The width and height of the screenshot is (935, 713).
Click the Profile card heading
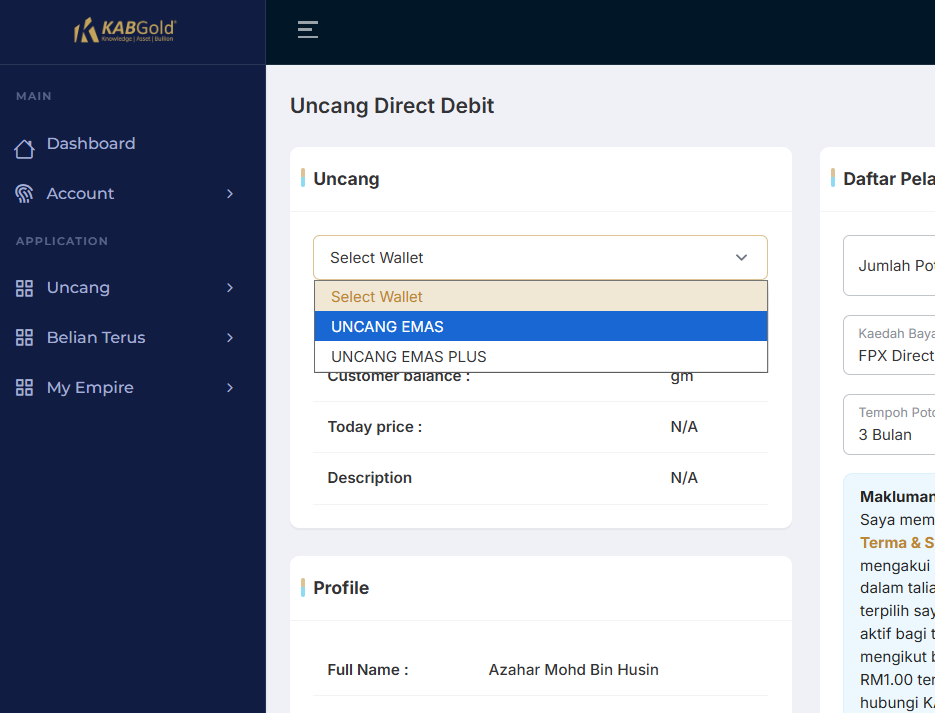click(341, 588)
